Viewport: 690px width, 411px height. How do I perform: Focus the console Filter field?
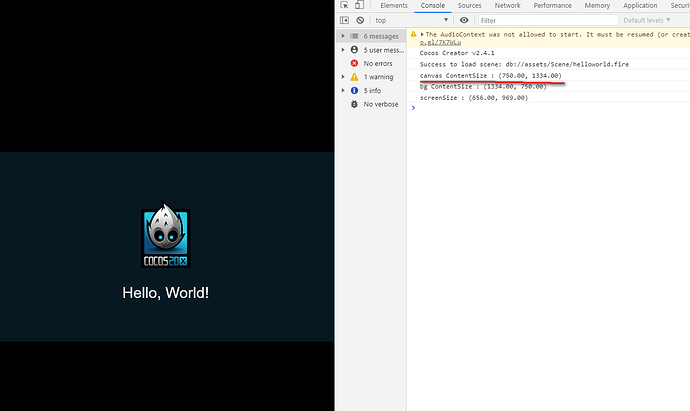click(548, 20)
